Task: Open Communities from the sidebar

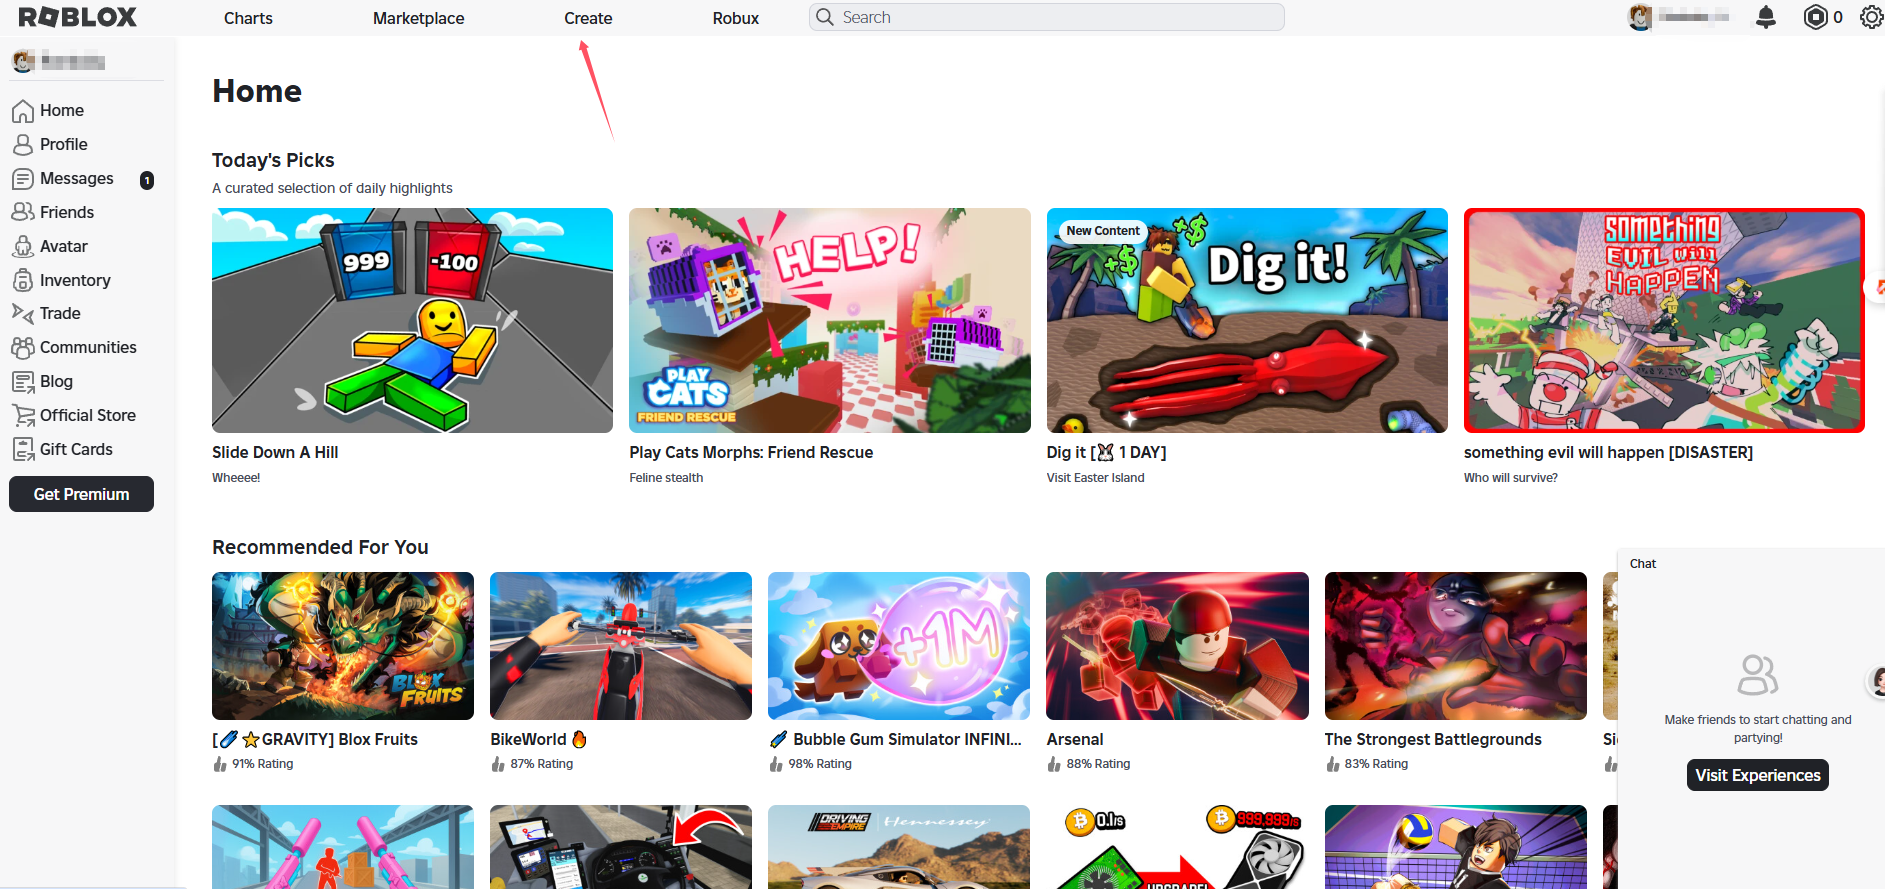Action: click(x=88, y=347)
